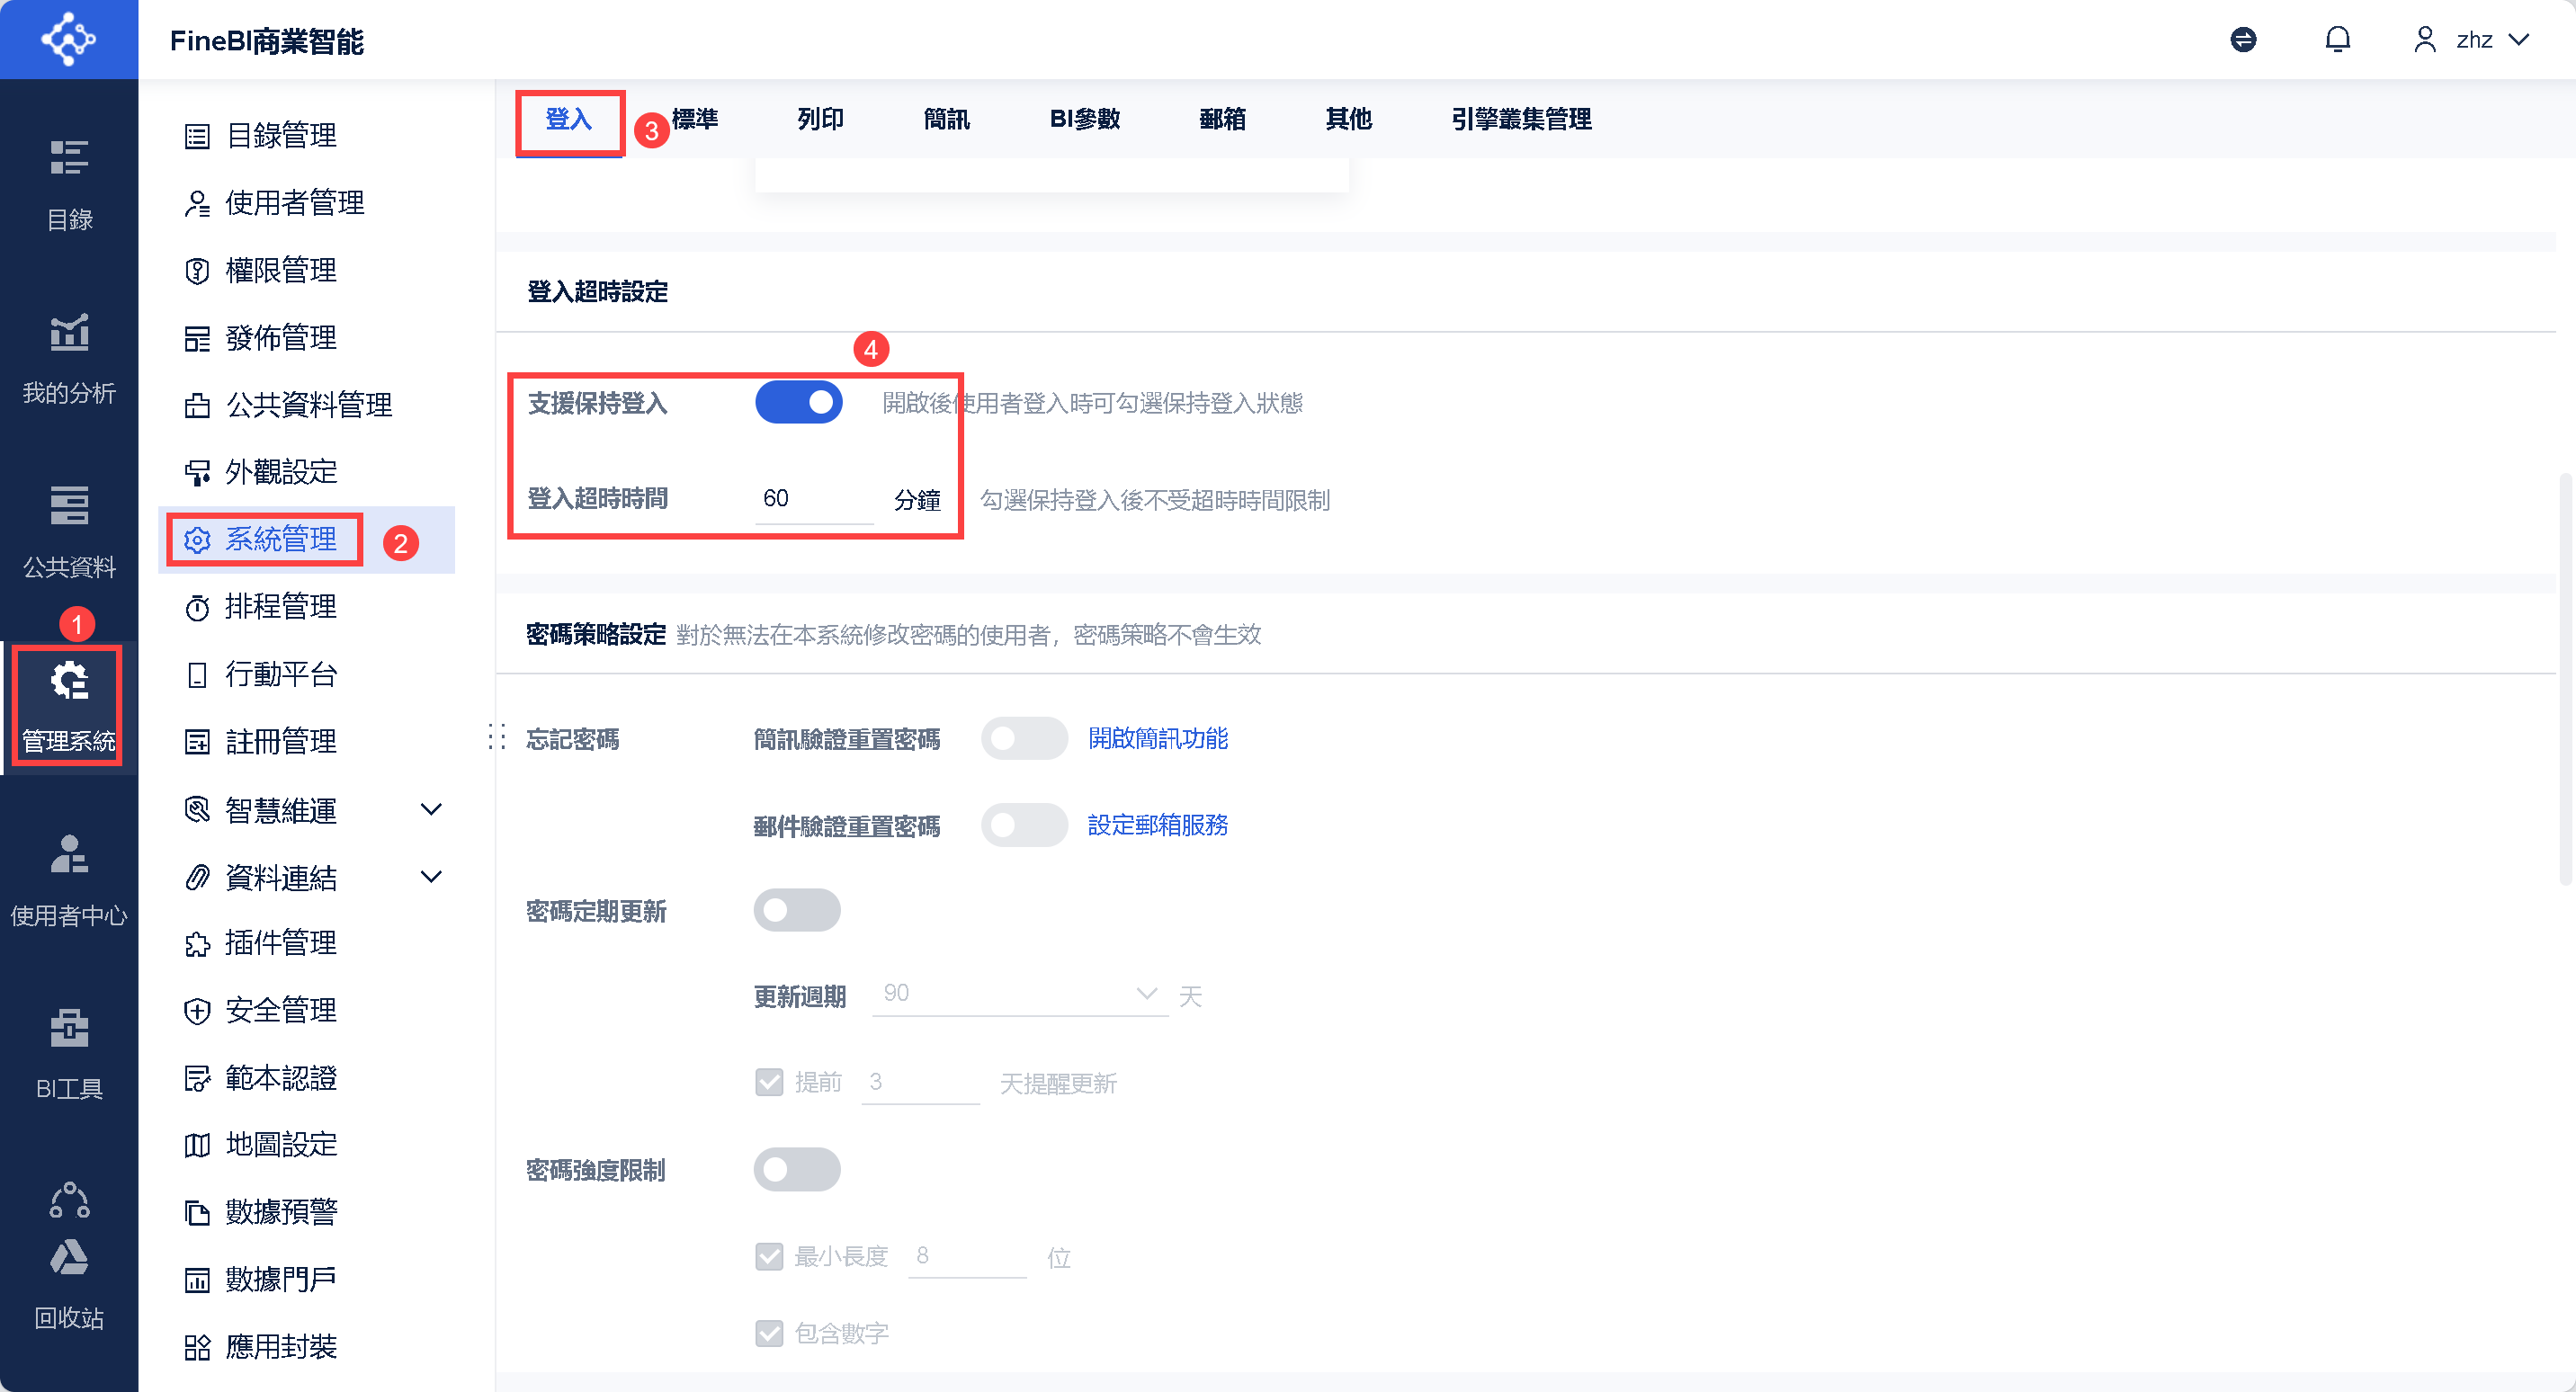Switch to BI參數 tab

coord(1084,119)
